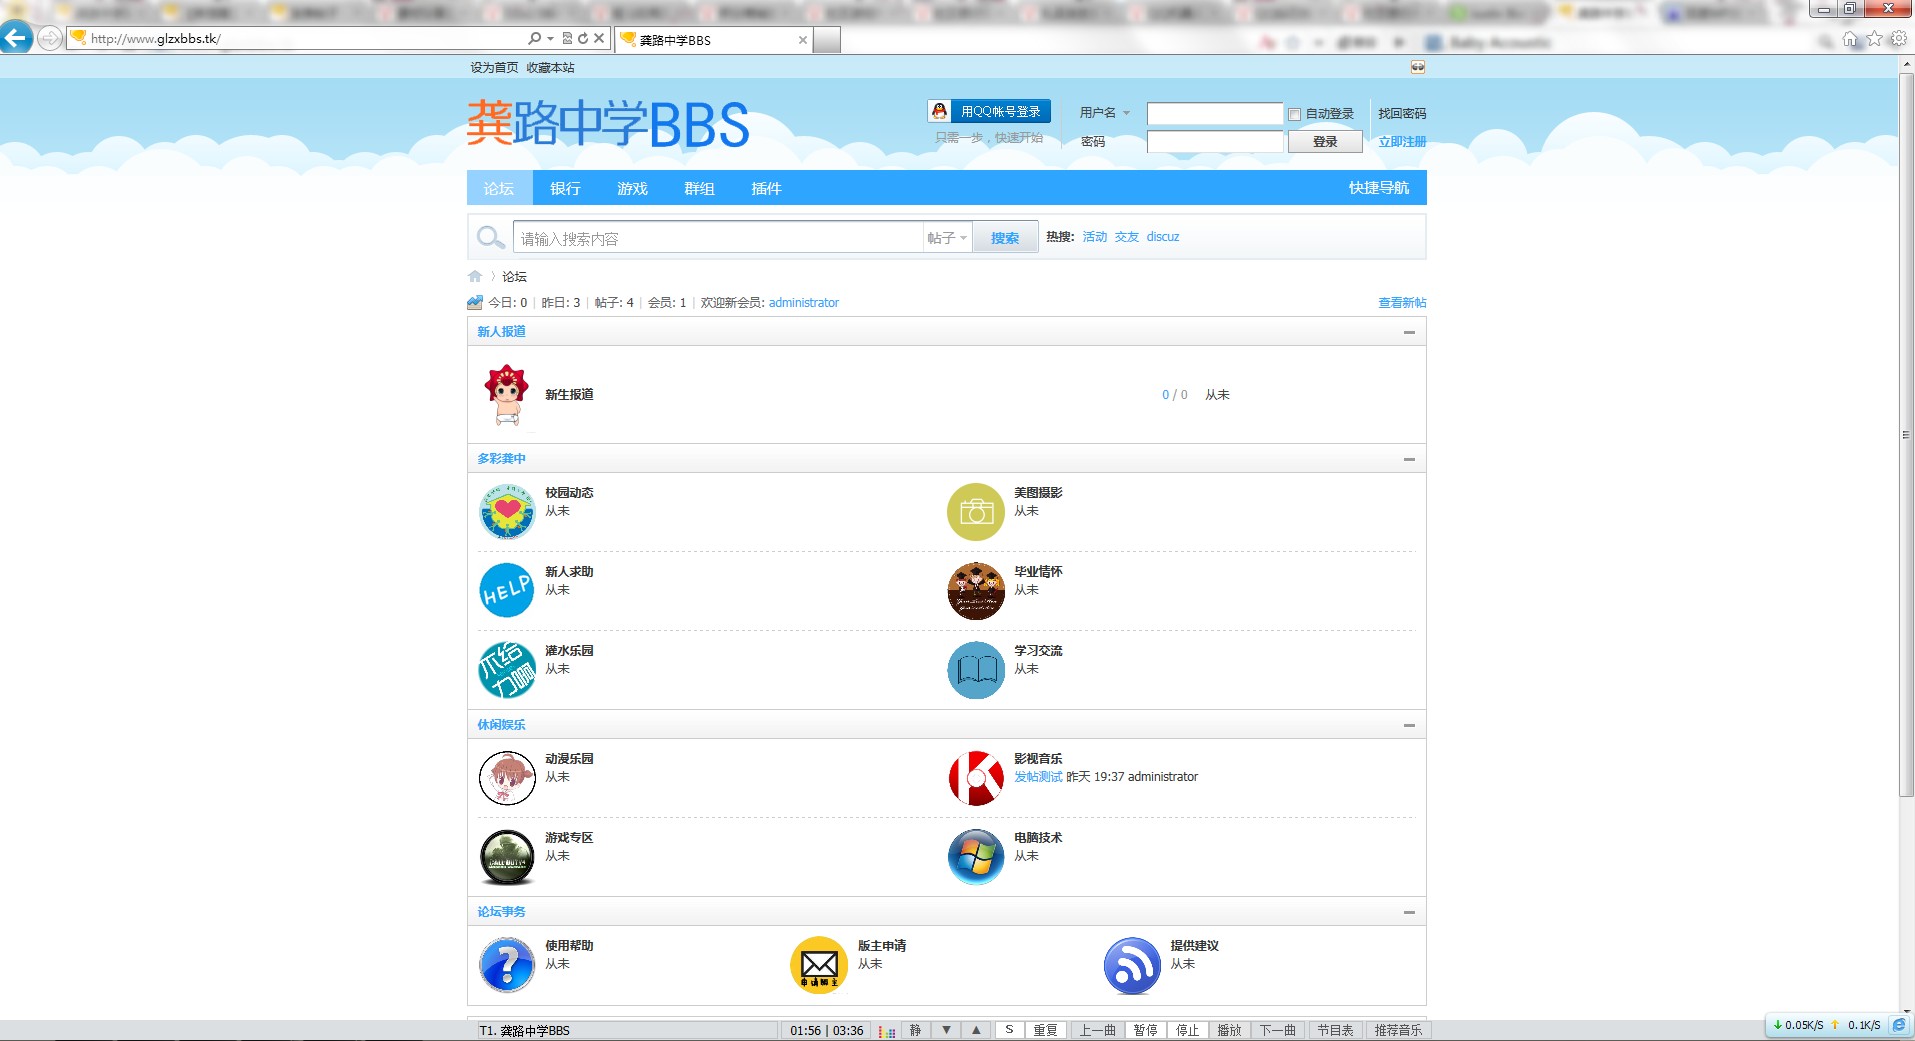This screenshot has height=1041, width=1915.
Task: Click the 新生报道 forum mascot icon
Action: pyautogui.click(x=507, y=396)
